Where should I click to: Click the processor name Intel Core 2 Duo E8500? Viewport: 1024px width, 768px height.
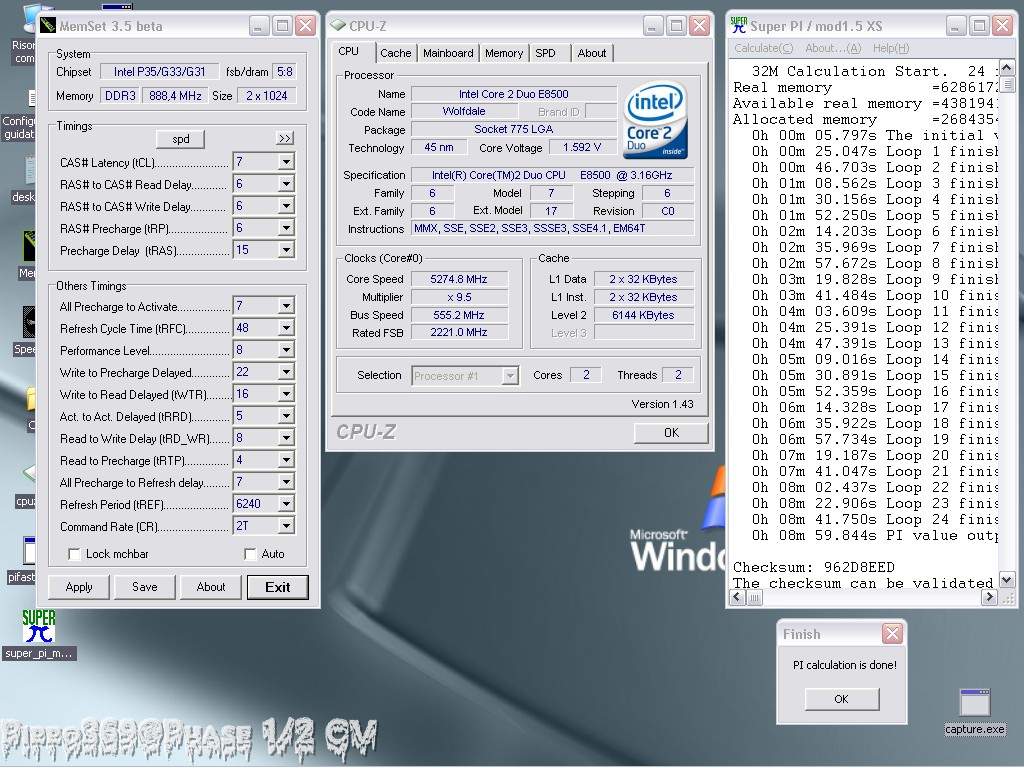pyautogui.click(x=514, y=94)
